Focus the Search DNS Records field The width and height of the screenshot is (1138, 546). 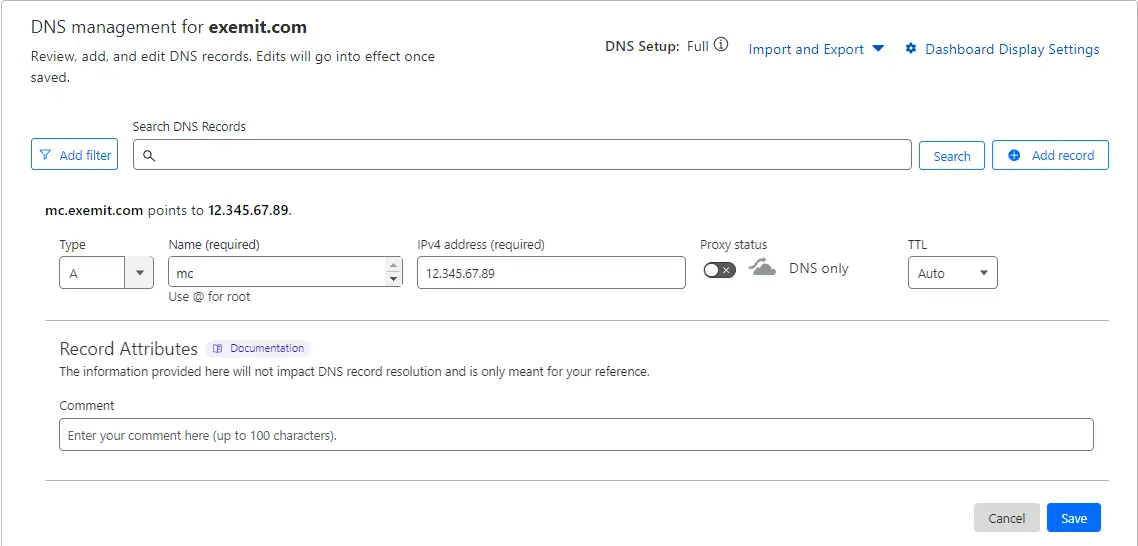point(522,155)
